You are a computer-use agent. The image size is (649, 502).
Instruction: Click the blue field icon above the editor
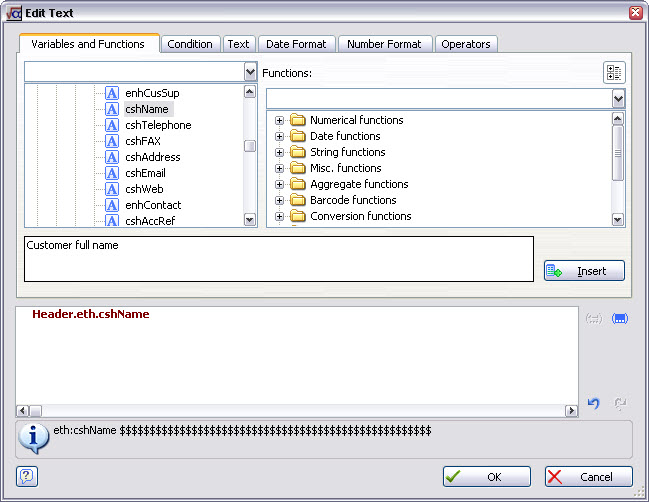pyautogui.click(x=619, y=318)
